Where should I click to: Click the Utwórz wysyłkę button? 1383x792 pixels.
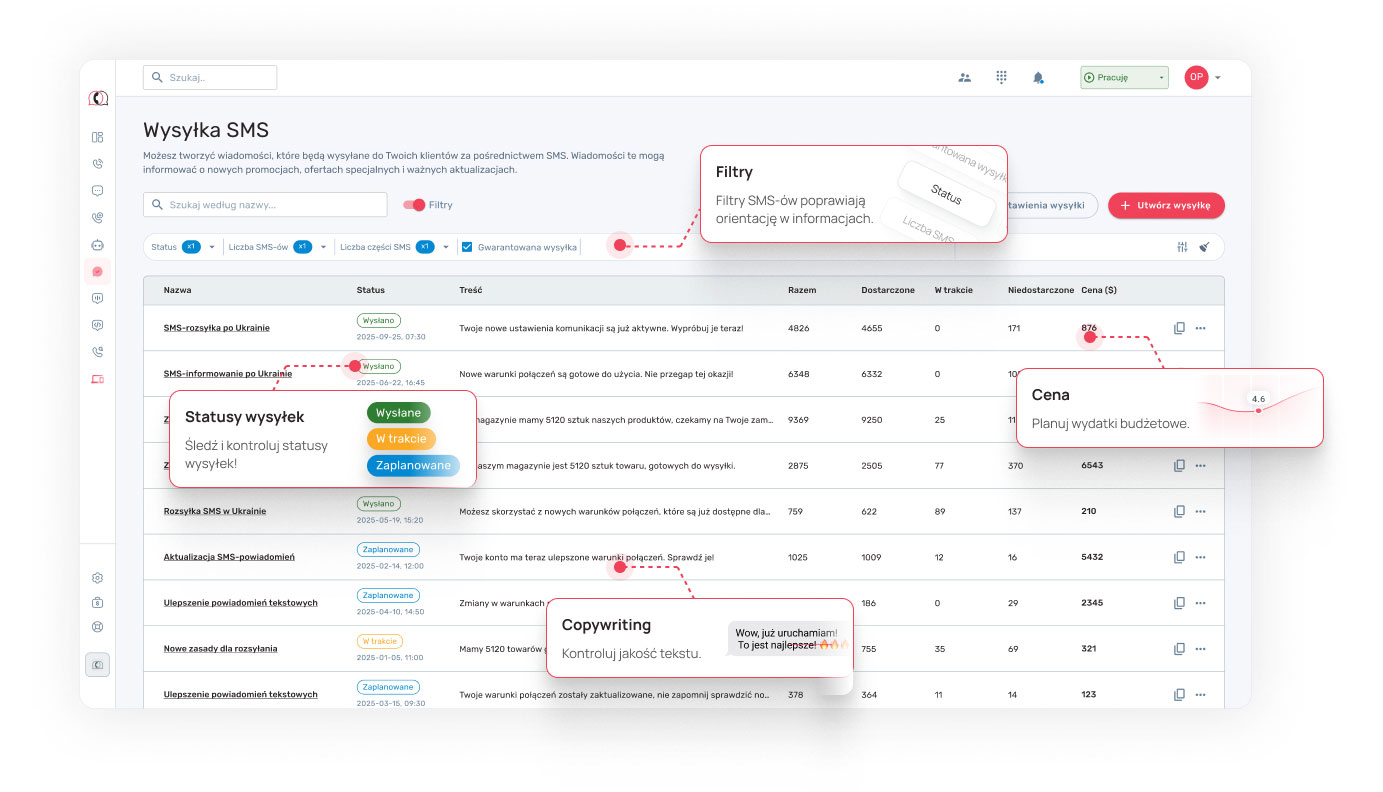[x=1166, y=205]
